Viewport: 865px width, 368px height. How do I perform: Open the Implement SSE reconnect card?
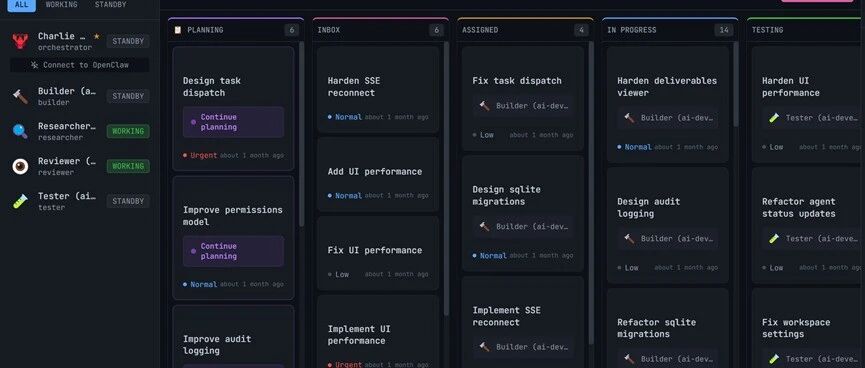point(522,322)
